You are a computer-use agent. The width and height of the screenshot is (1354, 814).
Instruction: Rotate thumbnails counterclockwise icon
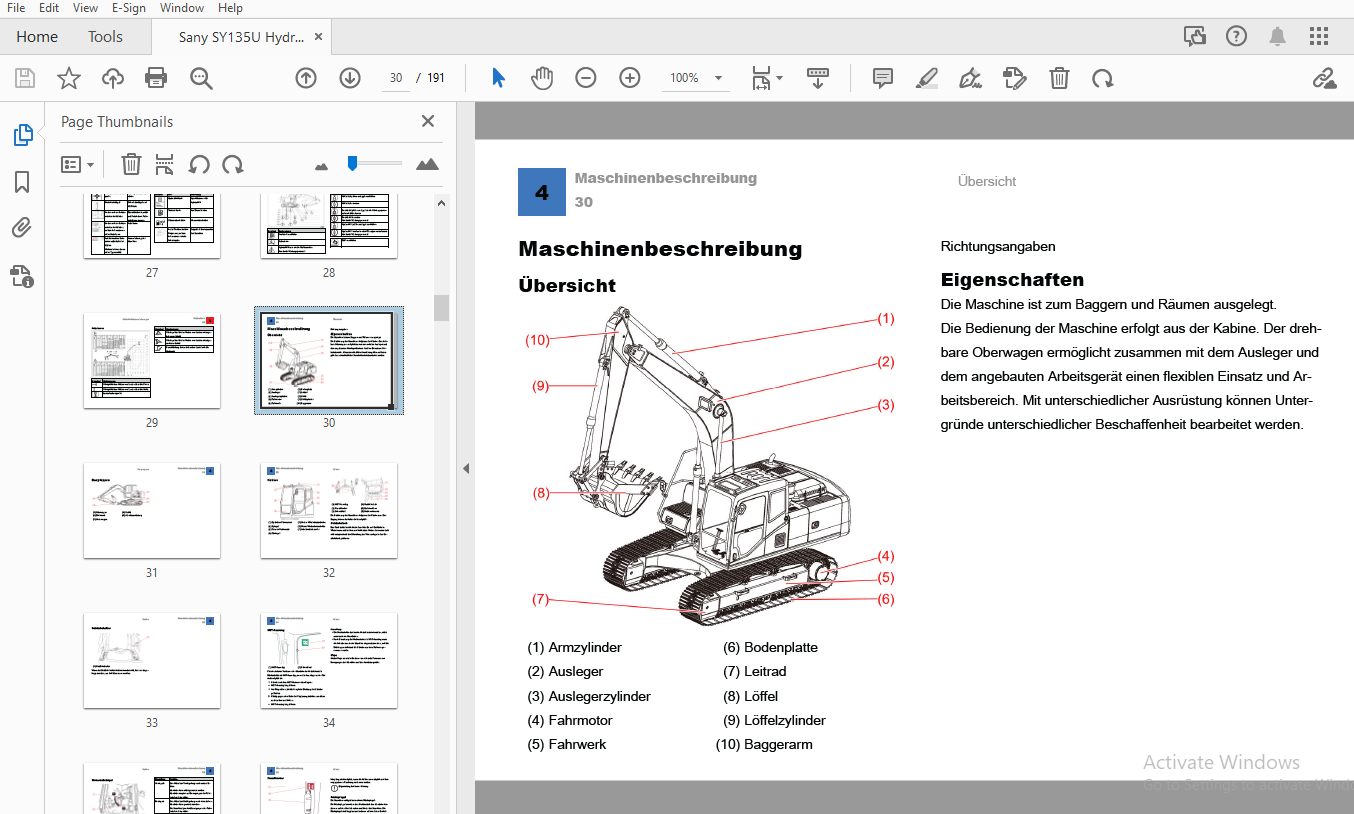(x=199, y=164)
